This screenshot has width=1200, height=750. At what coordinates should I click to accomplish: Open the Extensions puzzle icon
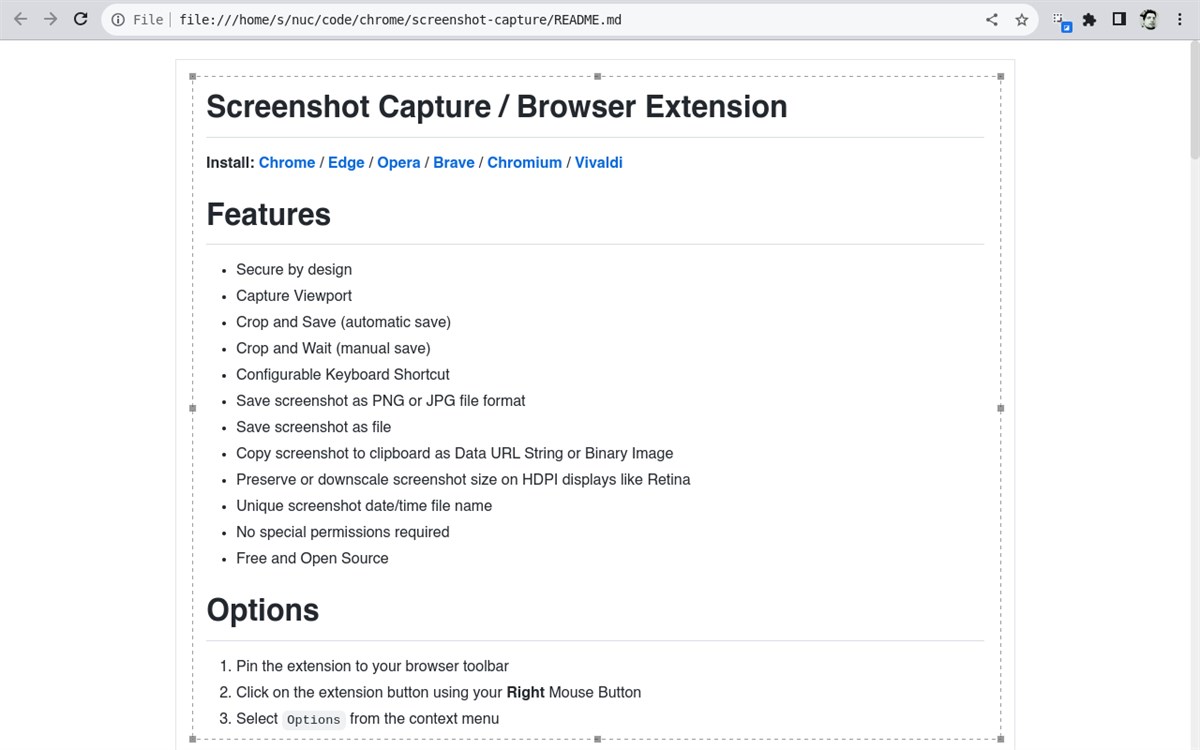click(x=1089, y=19)
